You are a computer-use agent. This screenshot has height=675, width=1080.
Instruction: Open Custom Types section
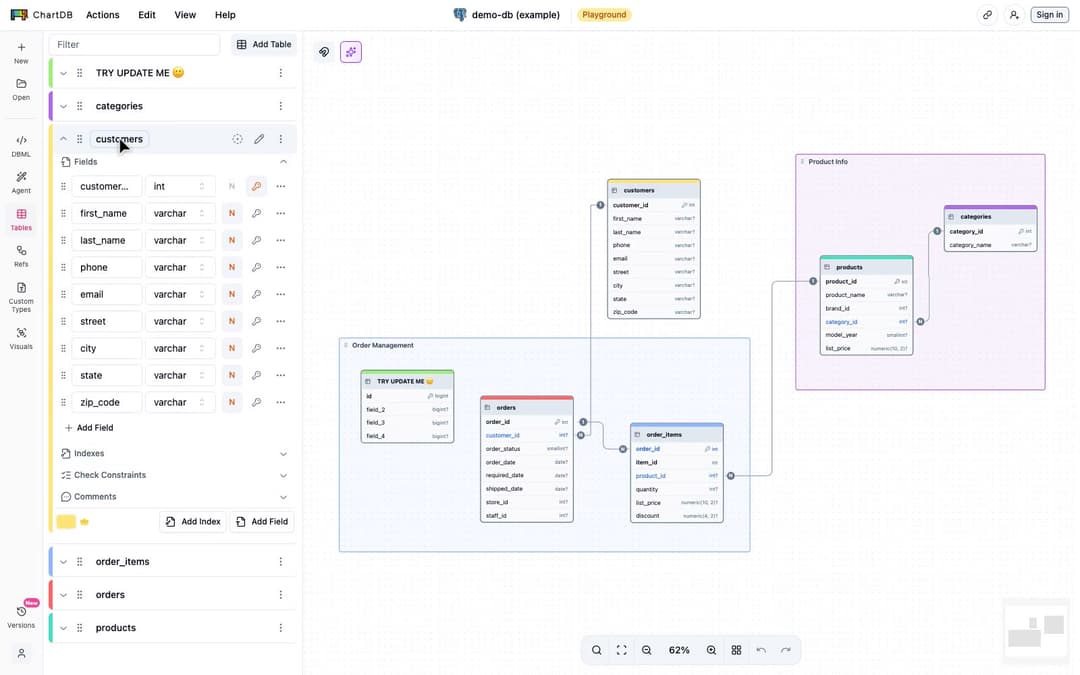(21, 297)
